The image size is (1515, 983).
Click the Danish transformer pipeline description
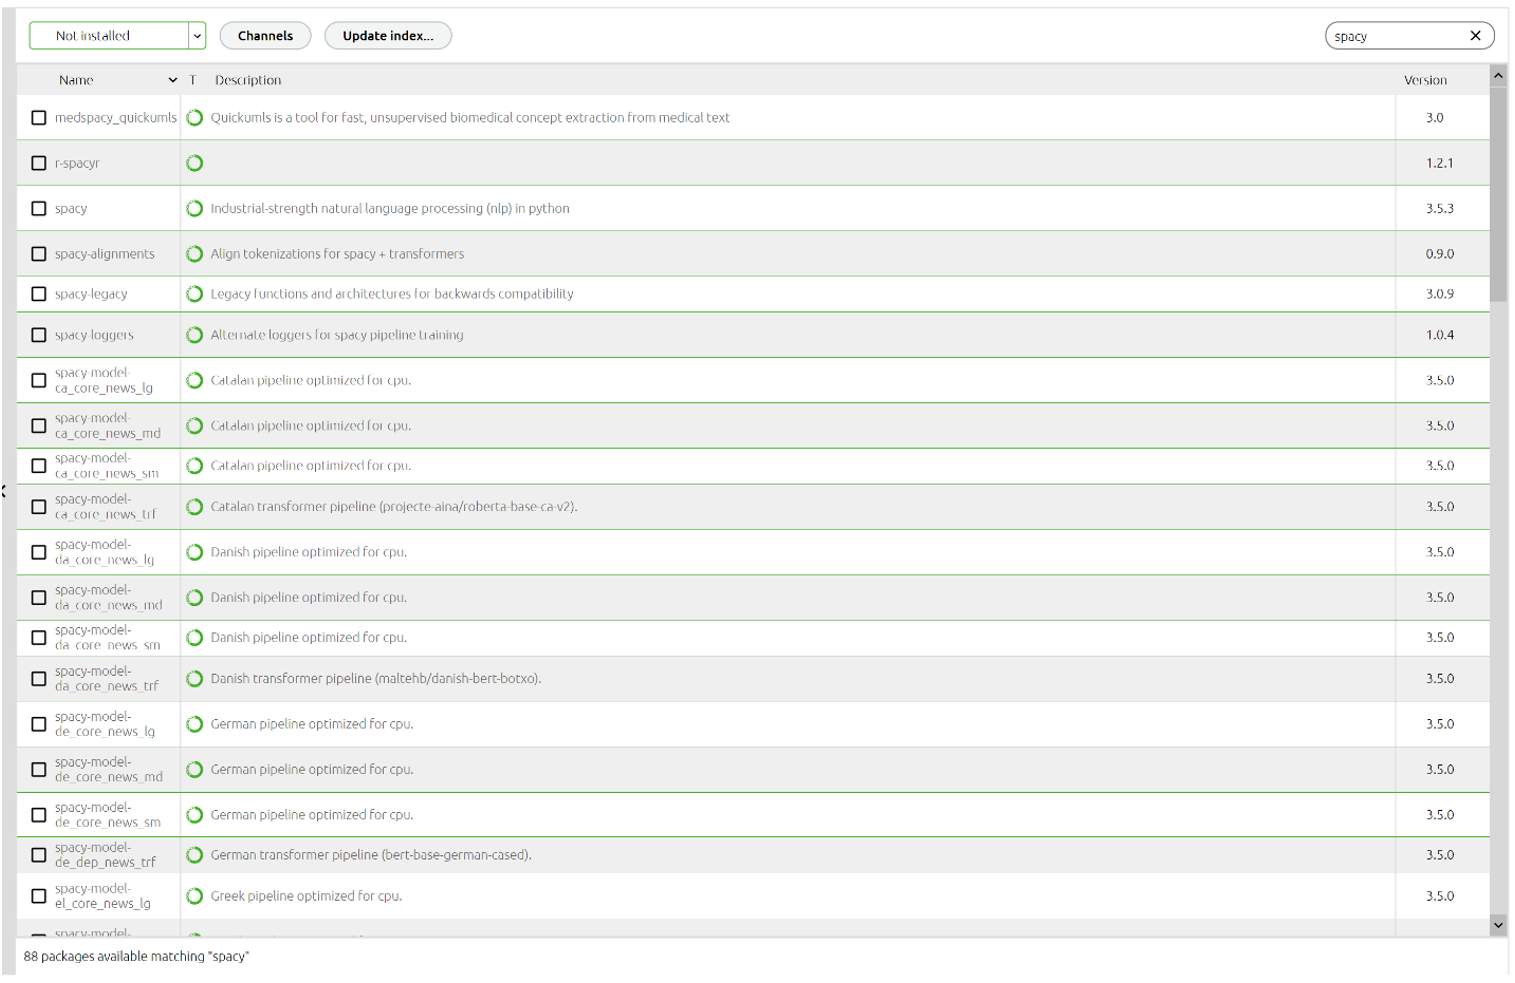376,679
